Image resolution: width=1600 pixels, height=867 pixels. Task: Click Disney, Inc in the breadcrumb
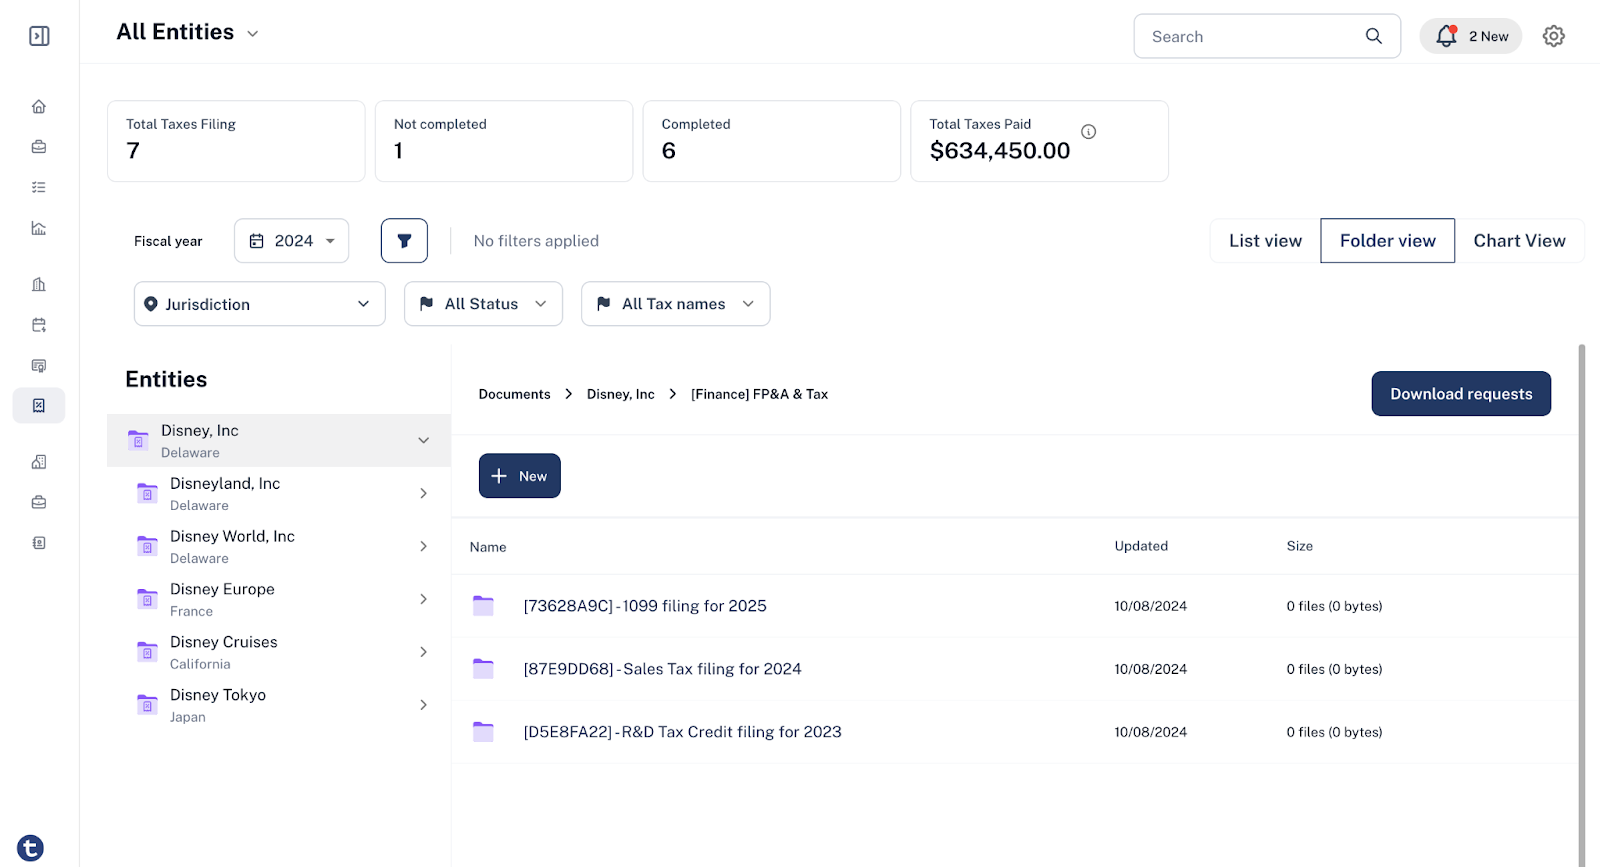[620, 394]
